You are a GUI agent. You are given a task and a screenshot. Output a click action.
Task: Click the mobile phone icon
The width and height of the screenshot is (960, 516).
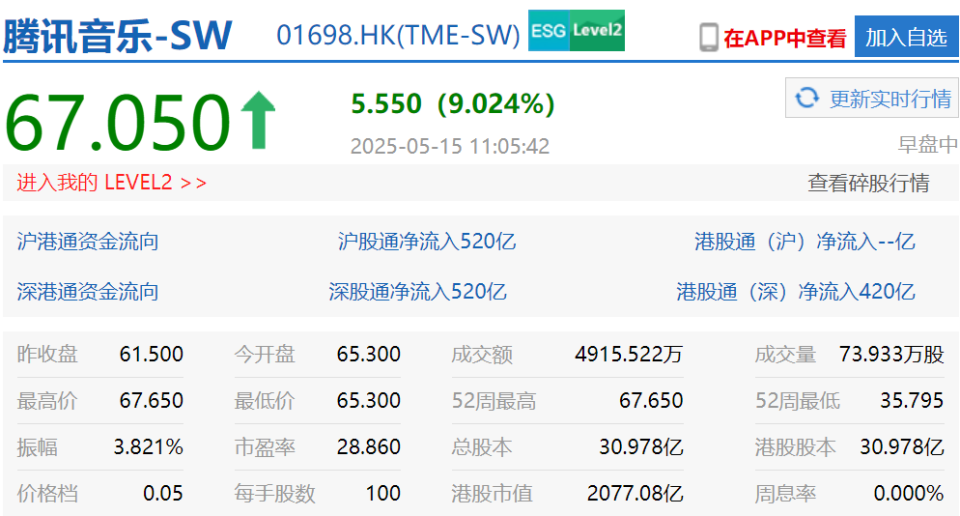point(708,37)
